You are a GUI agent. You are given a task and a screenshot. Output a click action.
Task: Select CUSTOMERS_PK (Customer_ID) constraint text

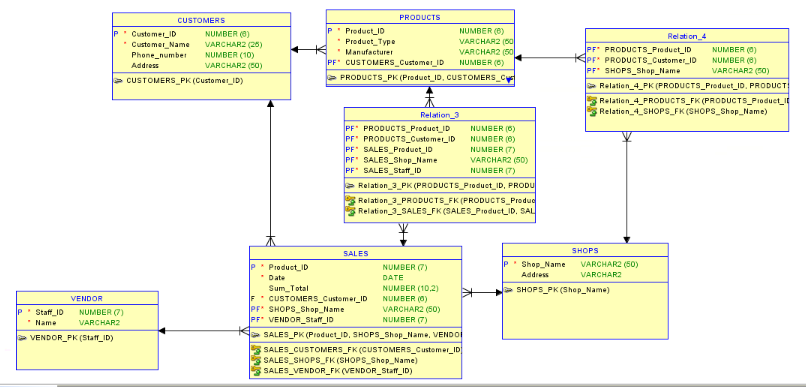[185, 81]
